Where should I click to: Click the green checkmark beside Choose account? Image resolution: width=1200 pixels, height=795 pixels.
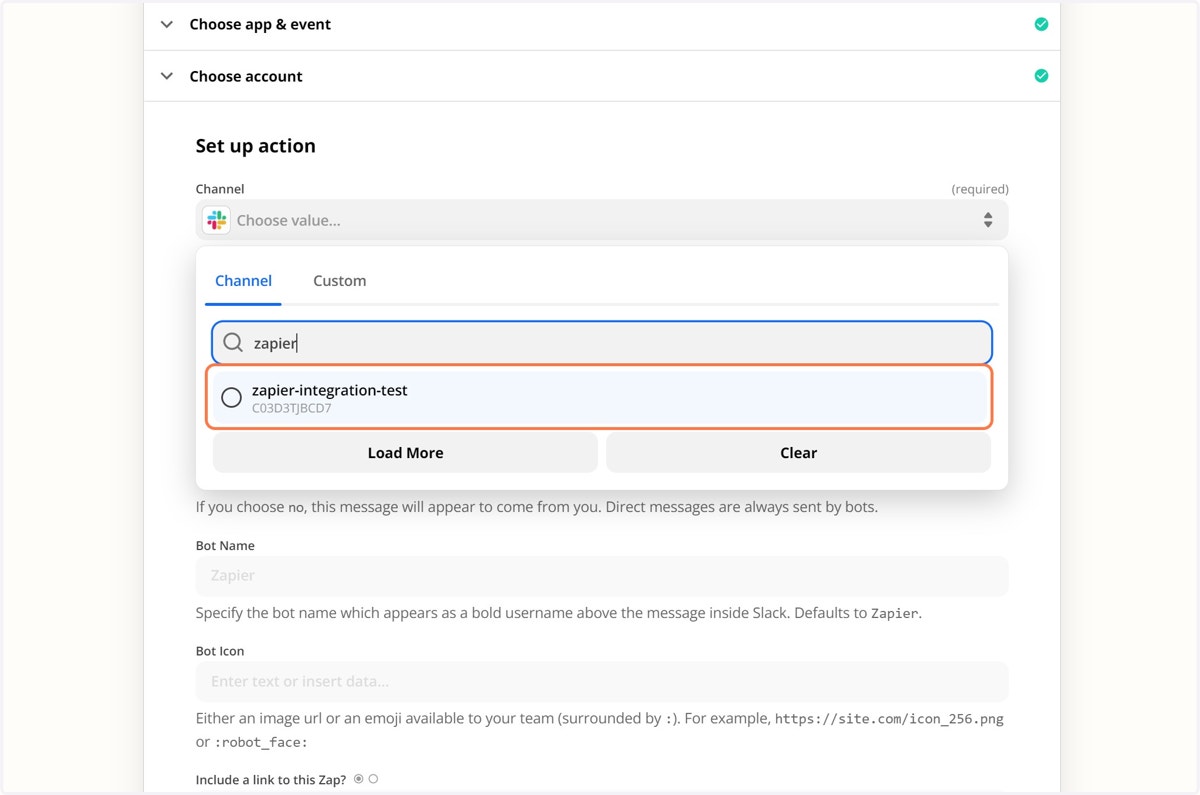tap(1041, 76)
